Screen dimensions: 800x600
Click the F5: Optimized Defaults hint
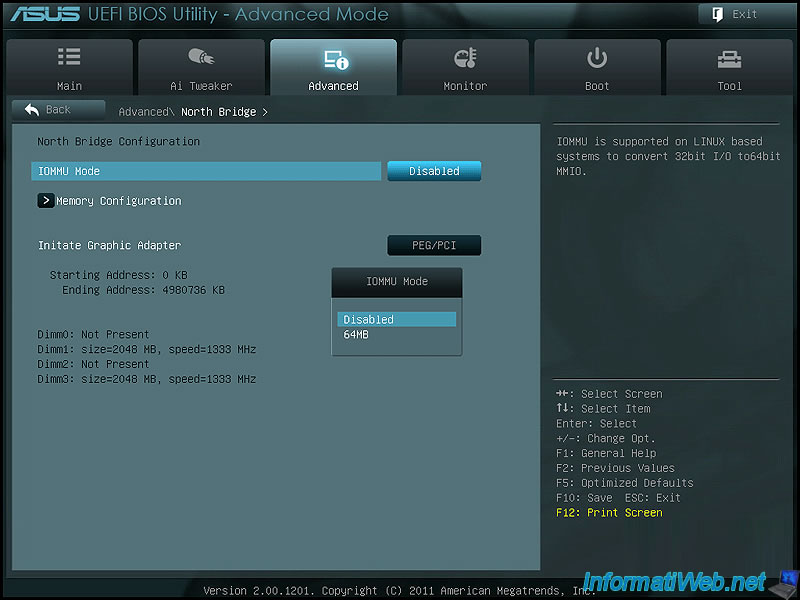pos(625,483)
